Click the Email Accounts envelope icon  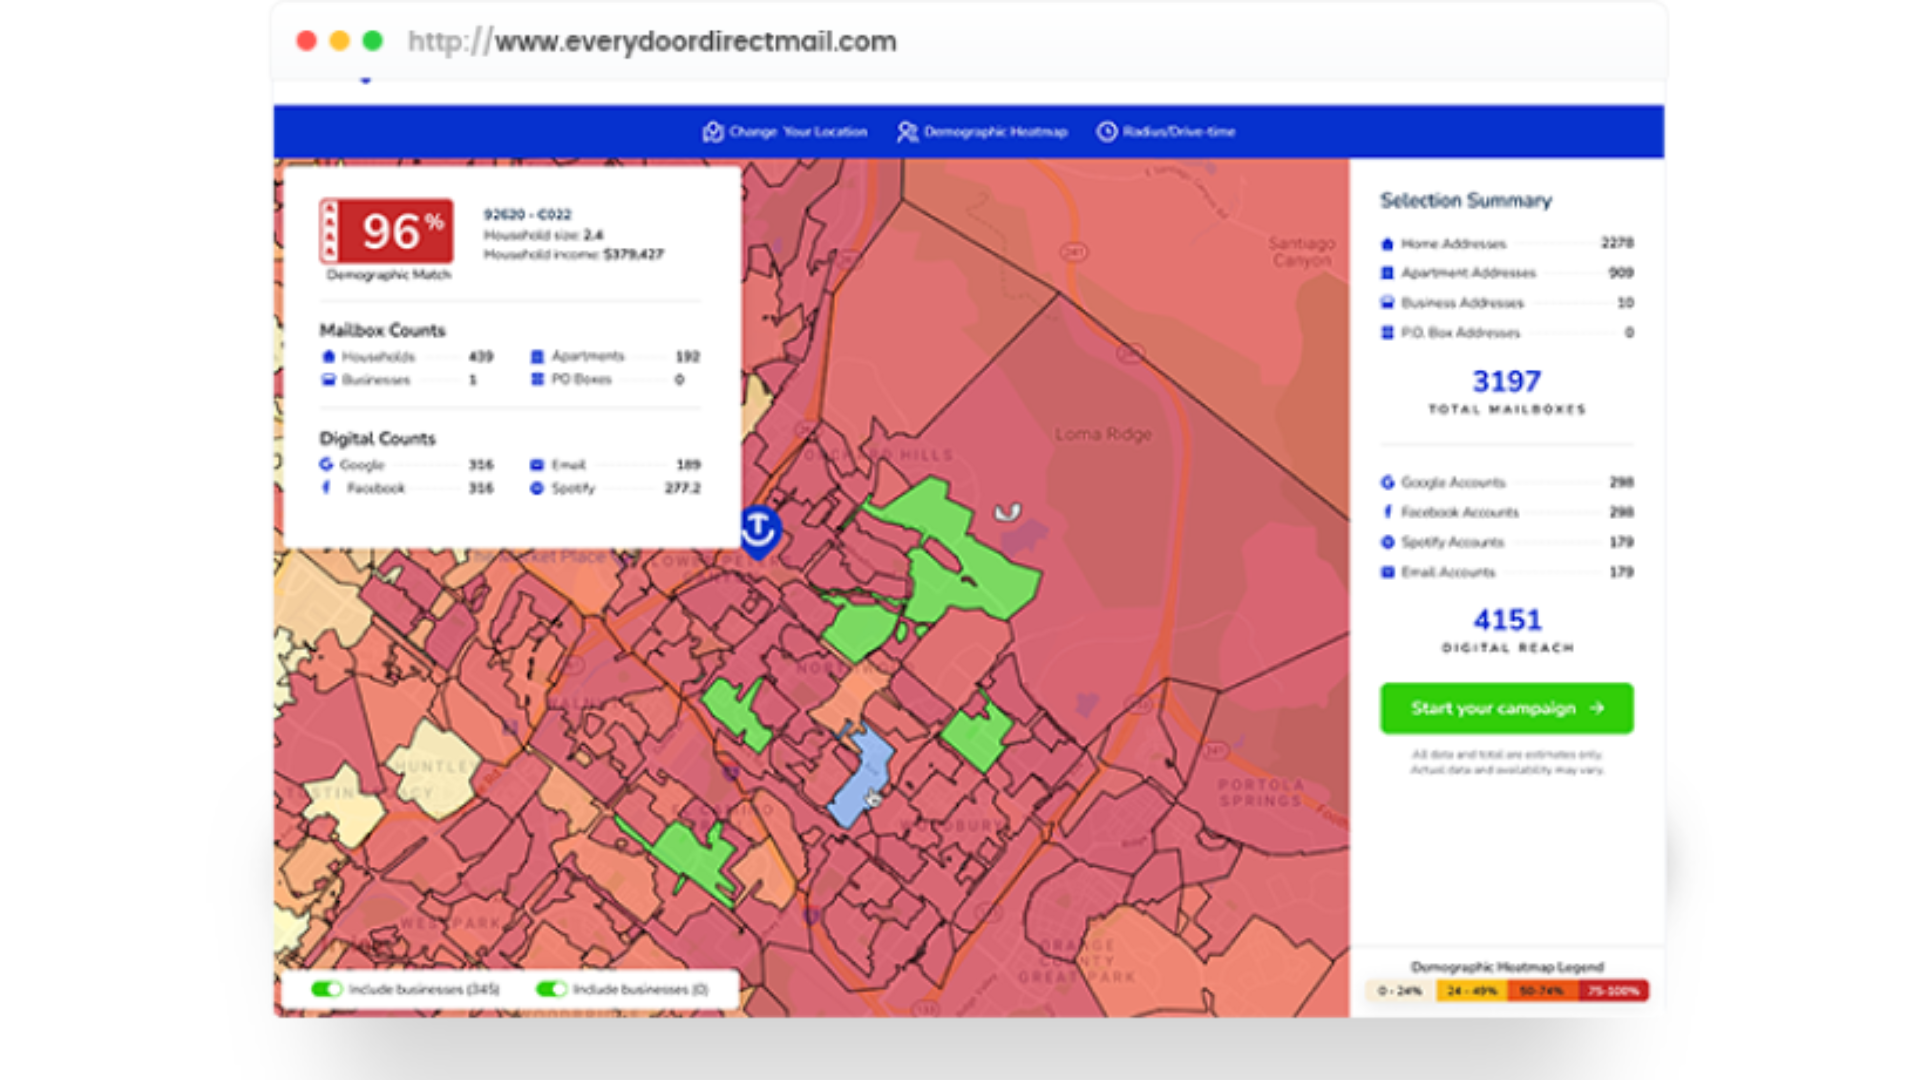pos(1387,572)
